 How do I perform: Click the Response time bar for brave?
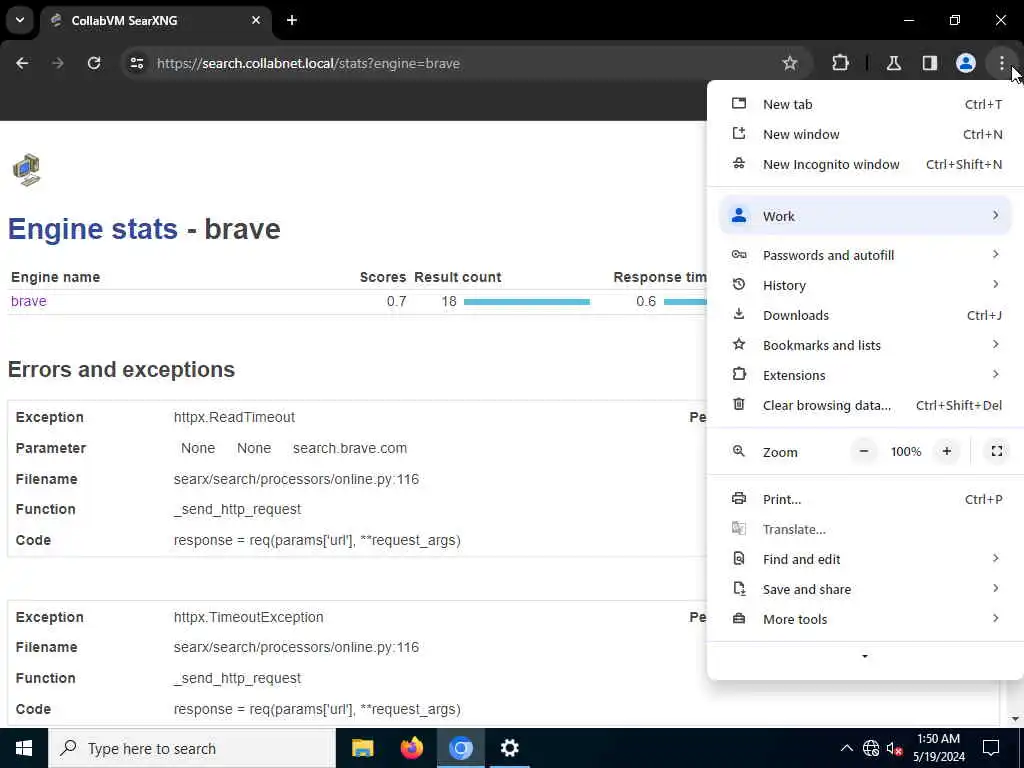[x=685, y=302]
